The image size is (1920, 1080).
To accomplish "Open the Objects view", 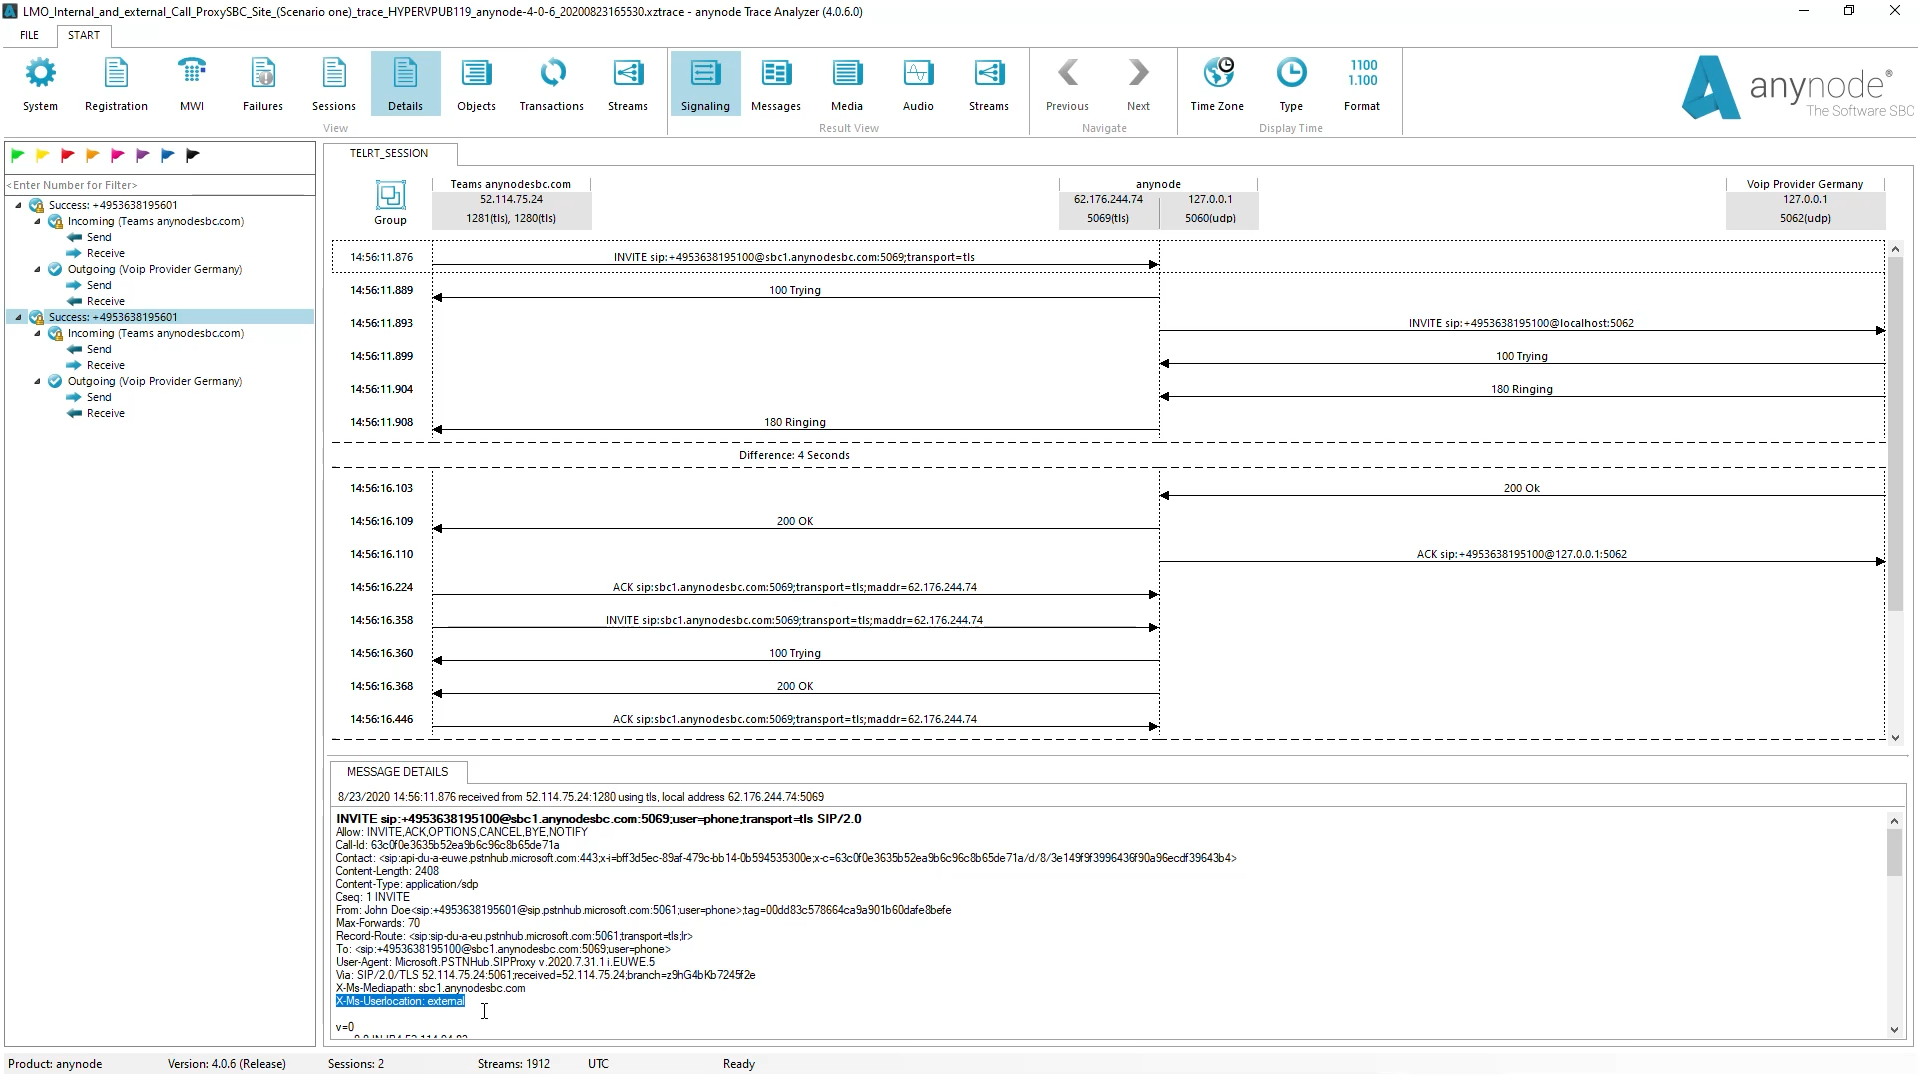I will [x=476, y=84].
